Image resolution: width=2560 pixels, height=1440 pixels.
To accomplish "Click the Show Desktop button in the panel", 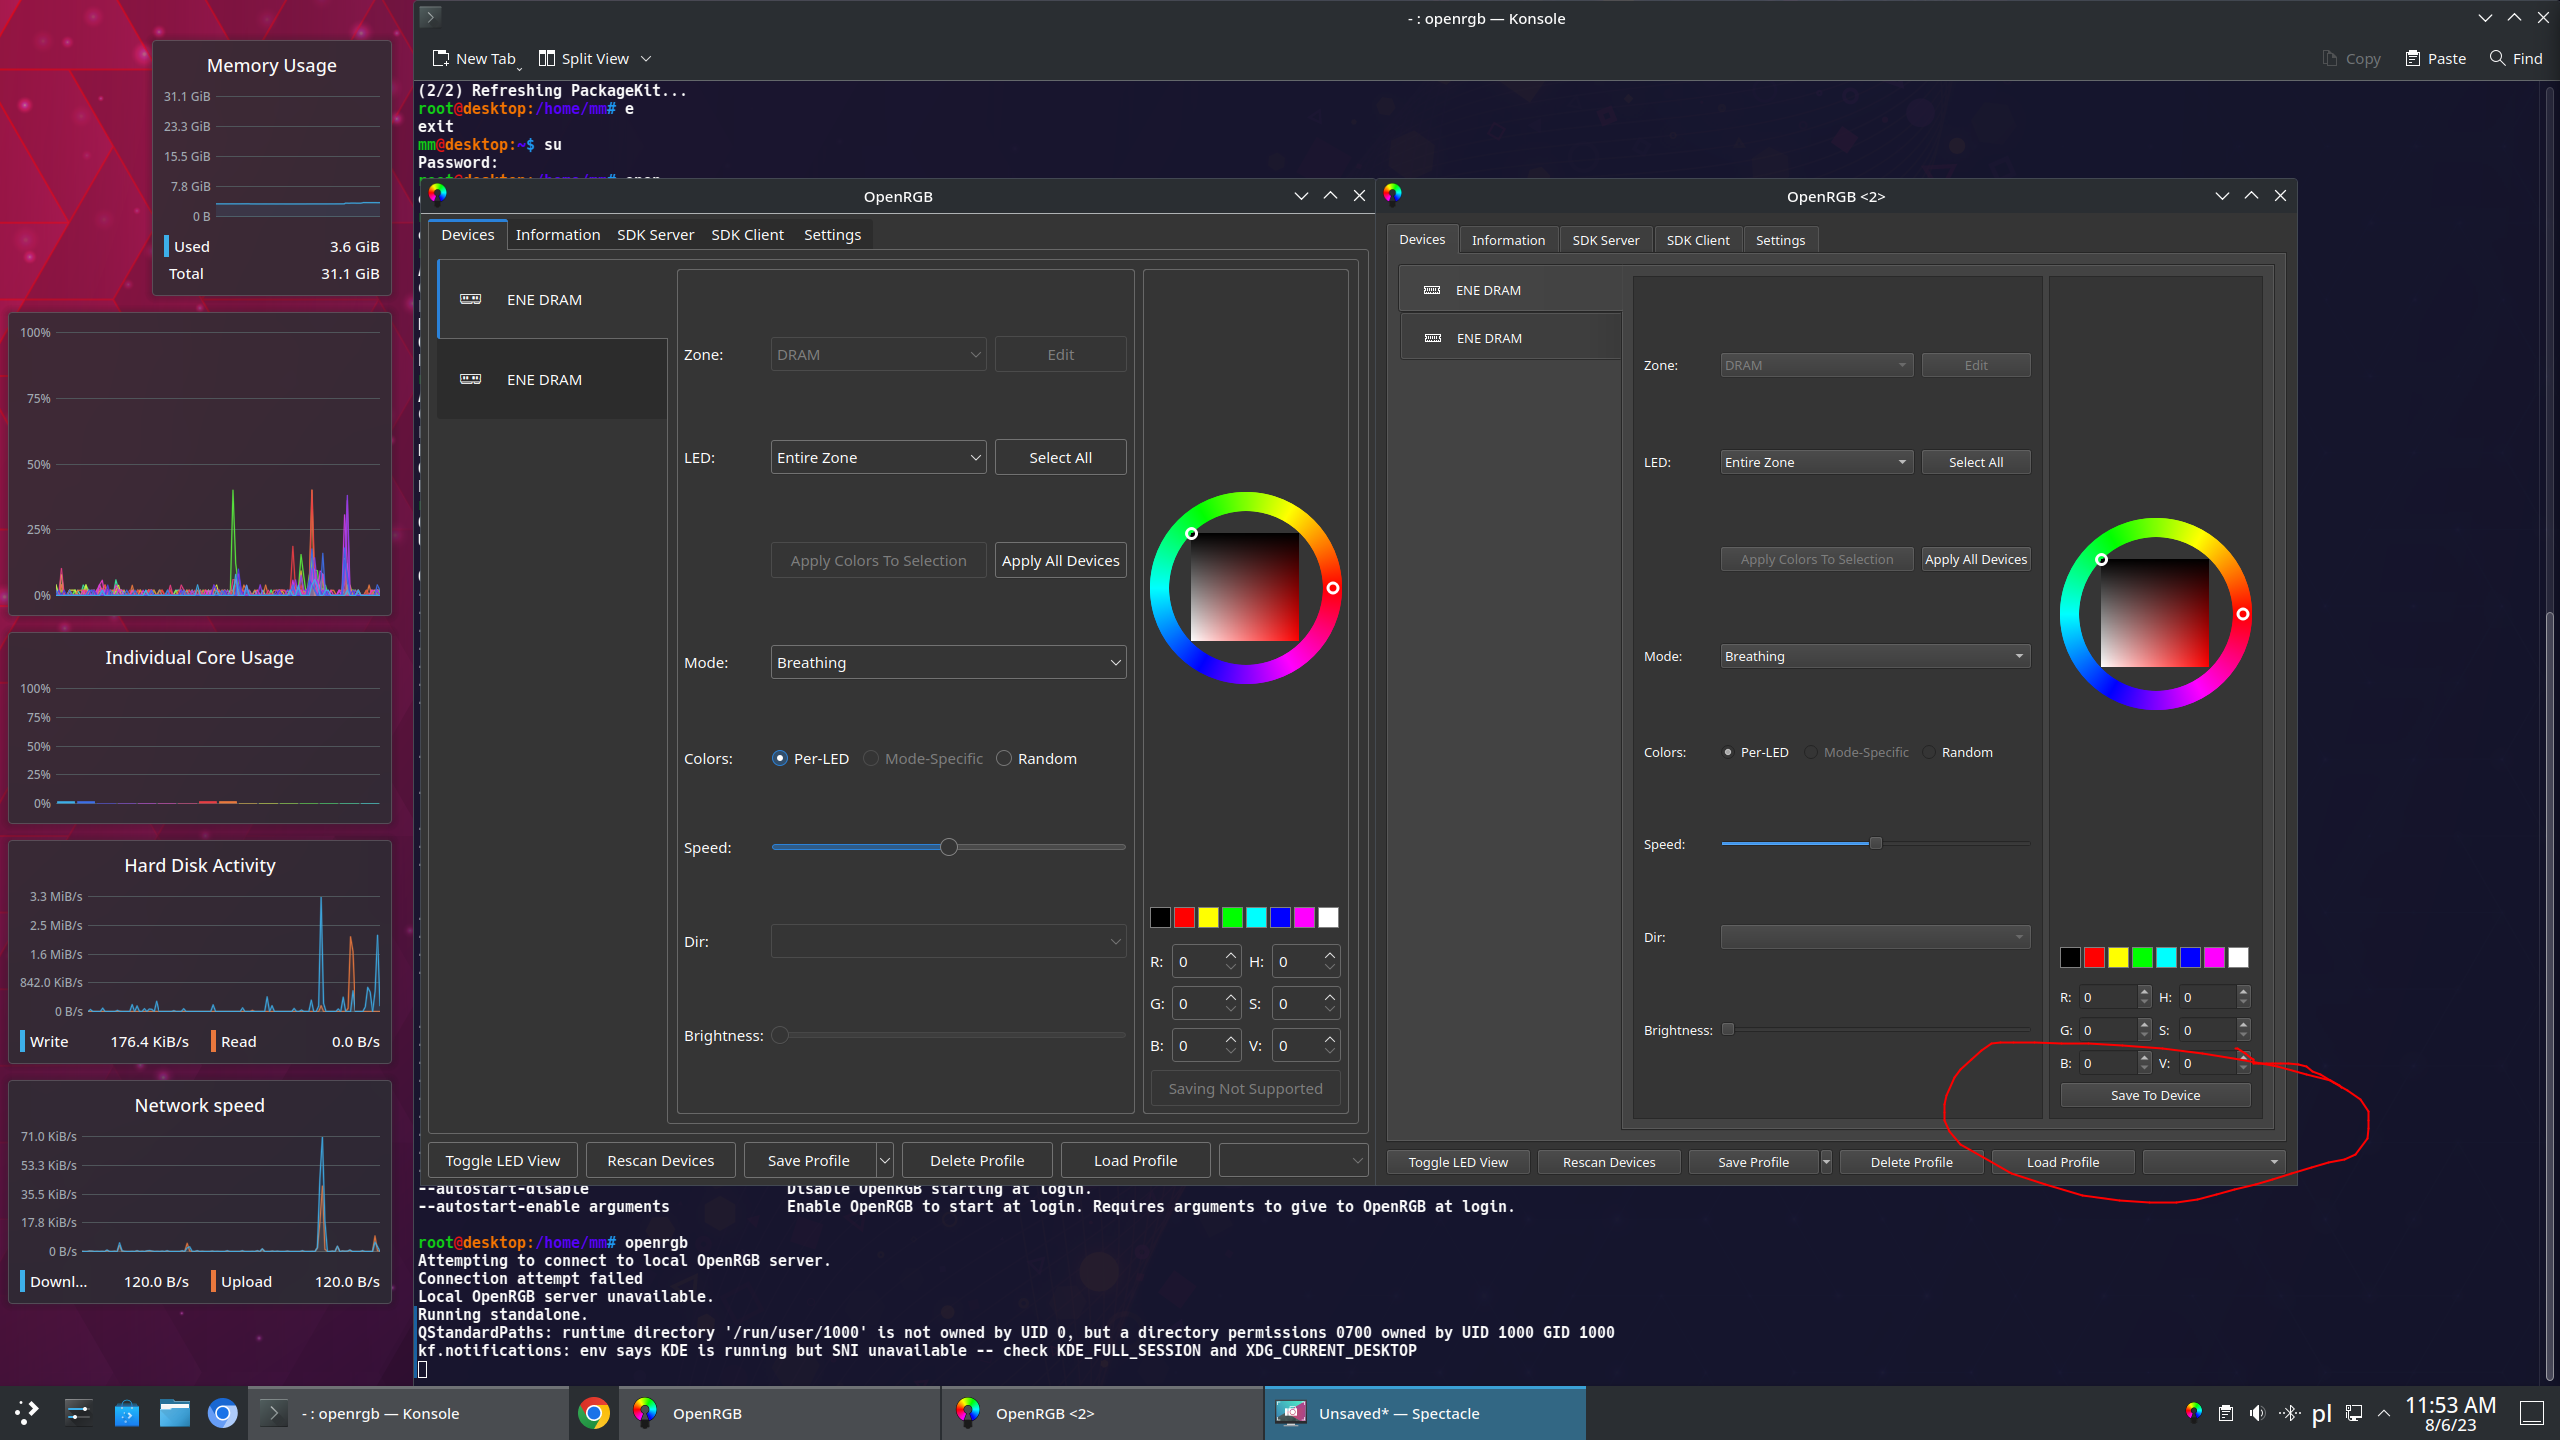I will (2532, 1413).
